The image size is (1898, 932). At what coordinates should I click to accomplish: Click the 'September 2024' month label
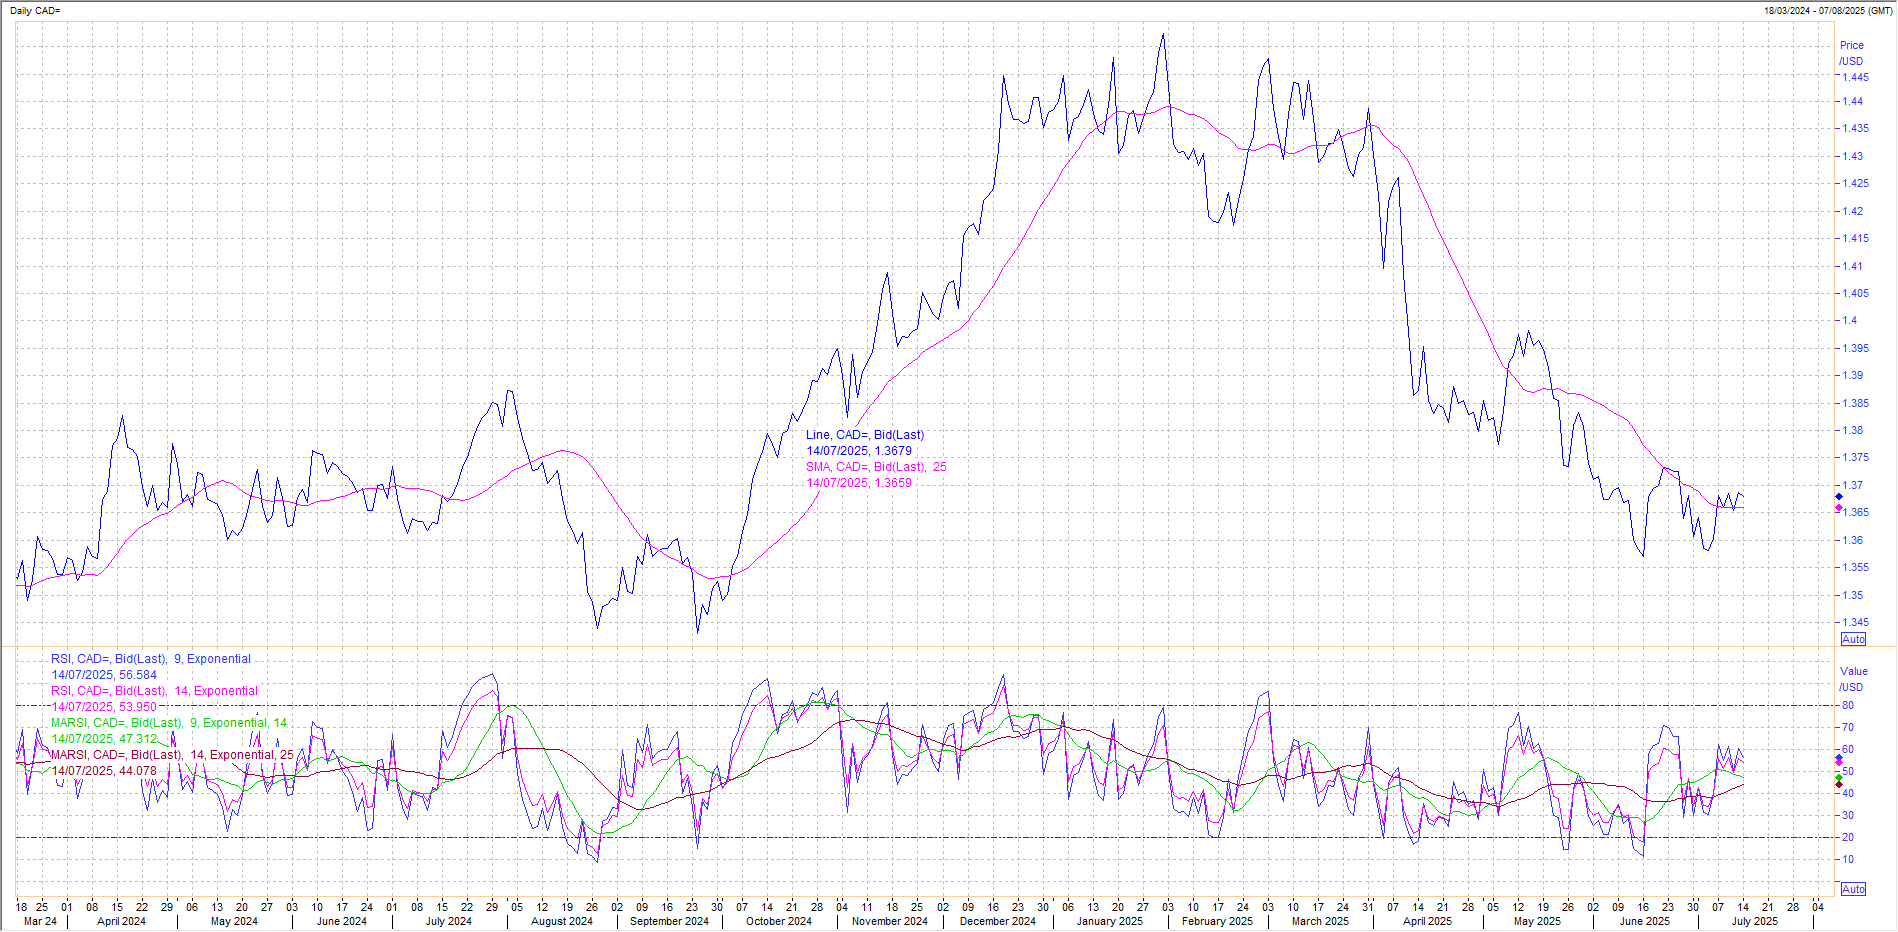point(669,921)
